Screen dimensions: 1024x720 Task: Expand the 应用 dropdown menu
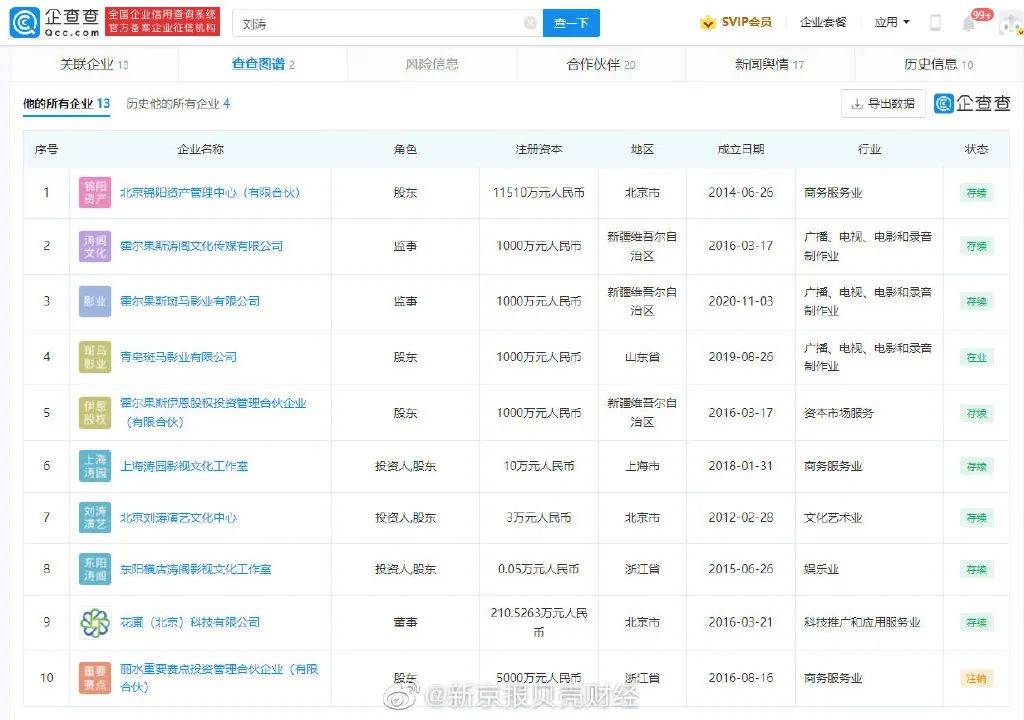[892, 22]
